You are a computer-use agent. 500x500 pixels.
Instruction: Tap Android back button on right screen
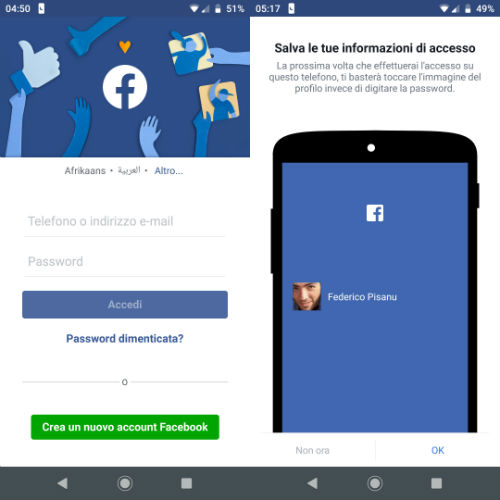point(312,483)
